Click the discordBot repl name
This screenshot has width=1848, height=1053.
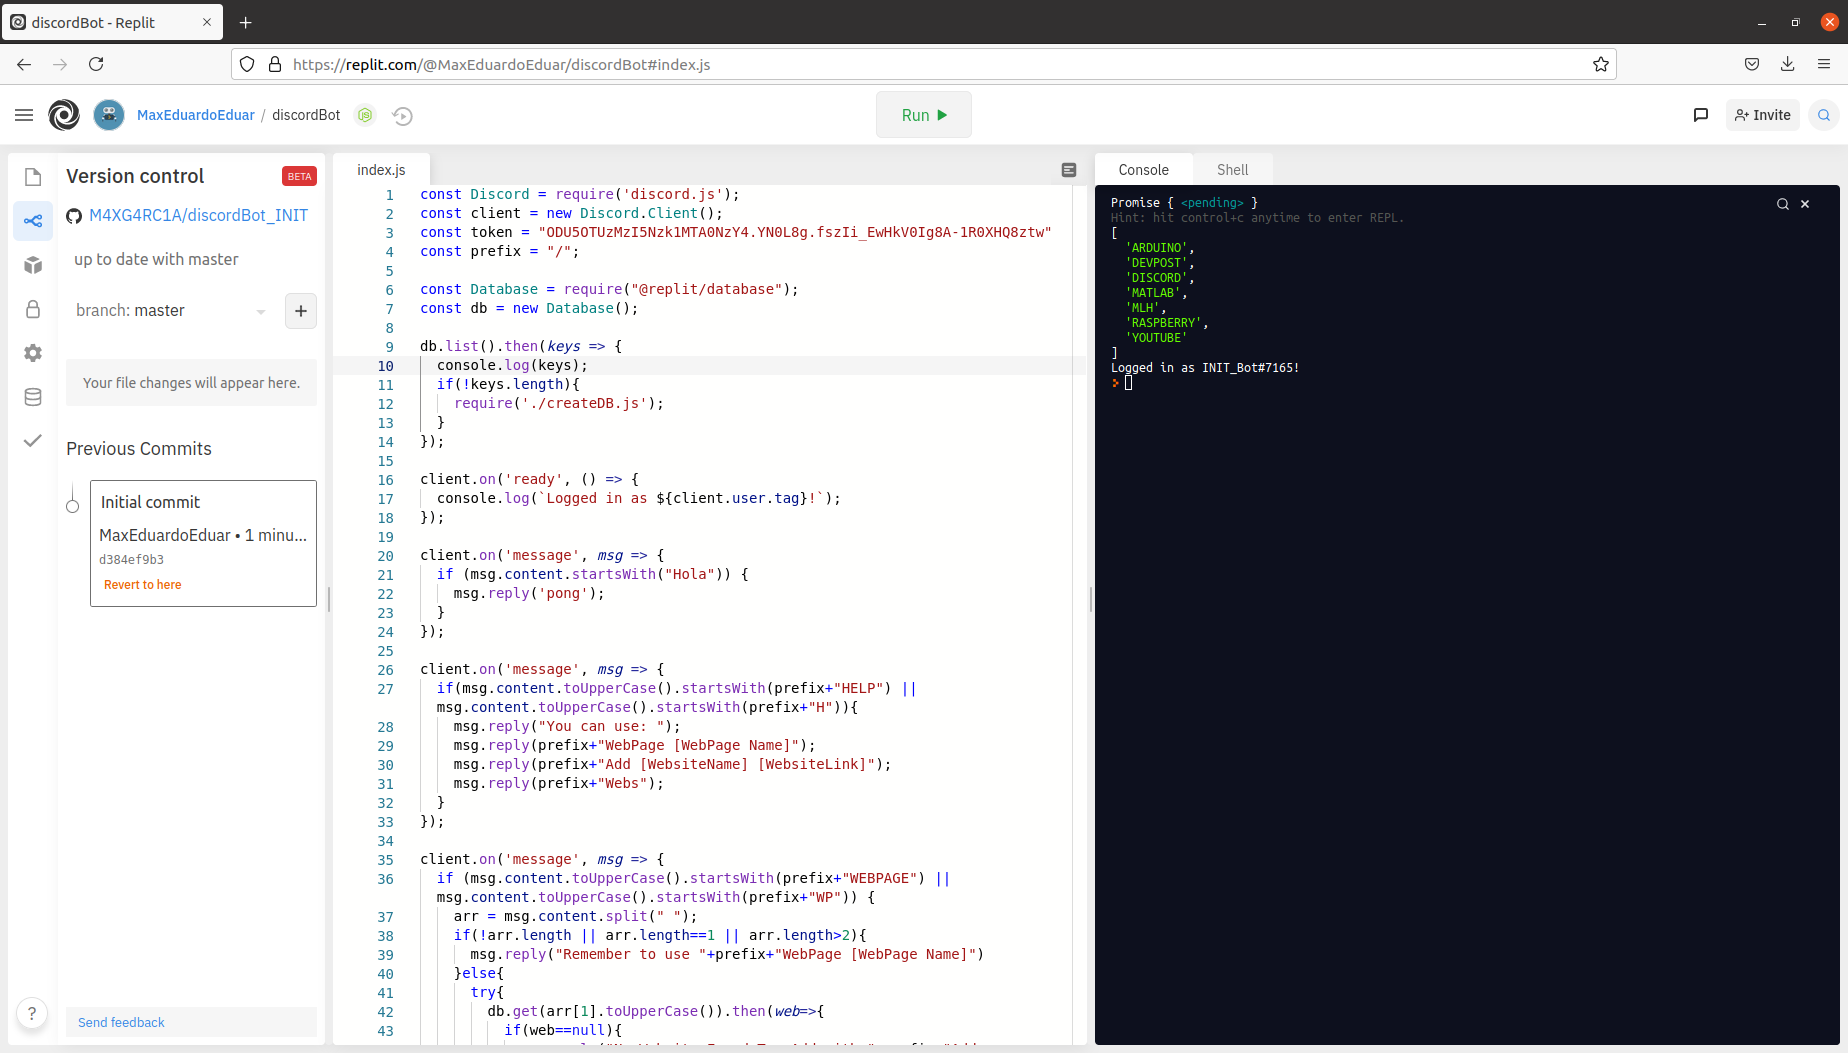coord(306,115)
